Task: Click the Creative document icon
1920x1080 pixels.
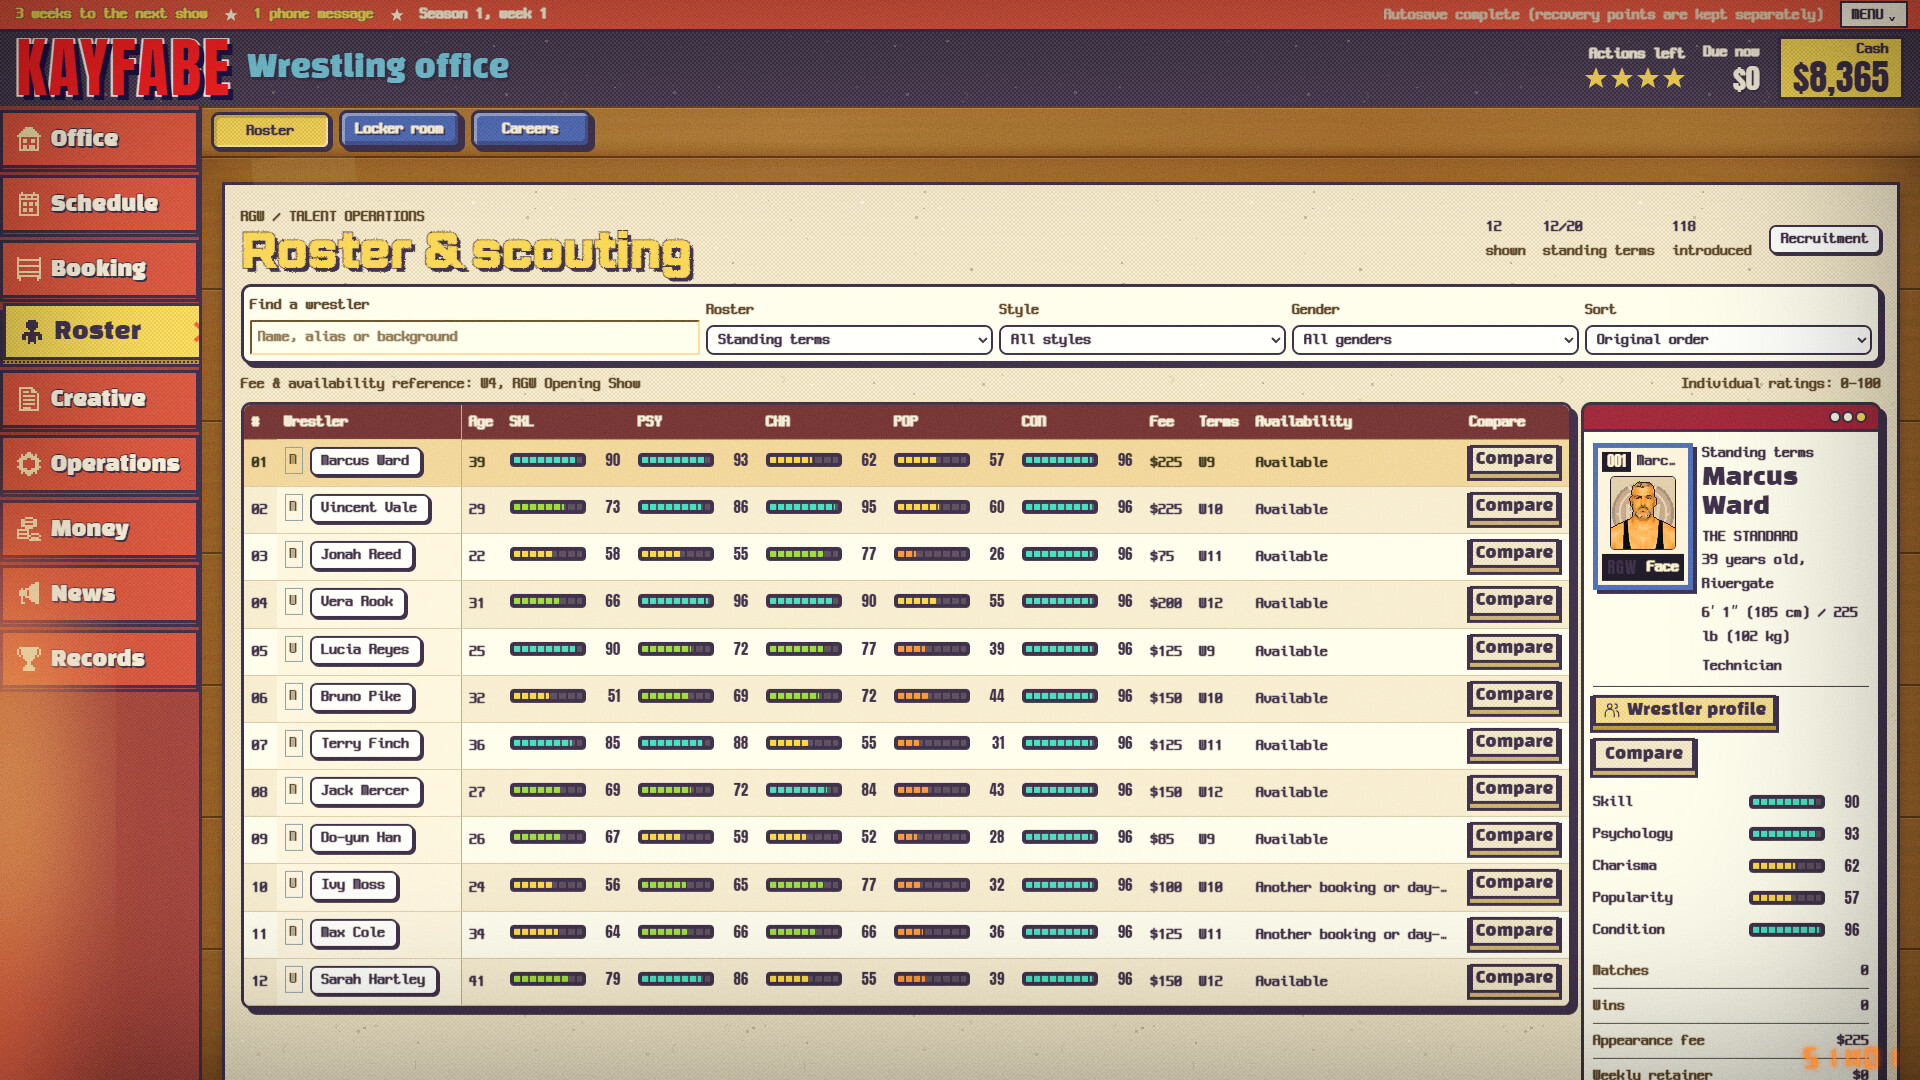Action: coord(29,399)
